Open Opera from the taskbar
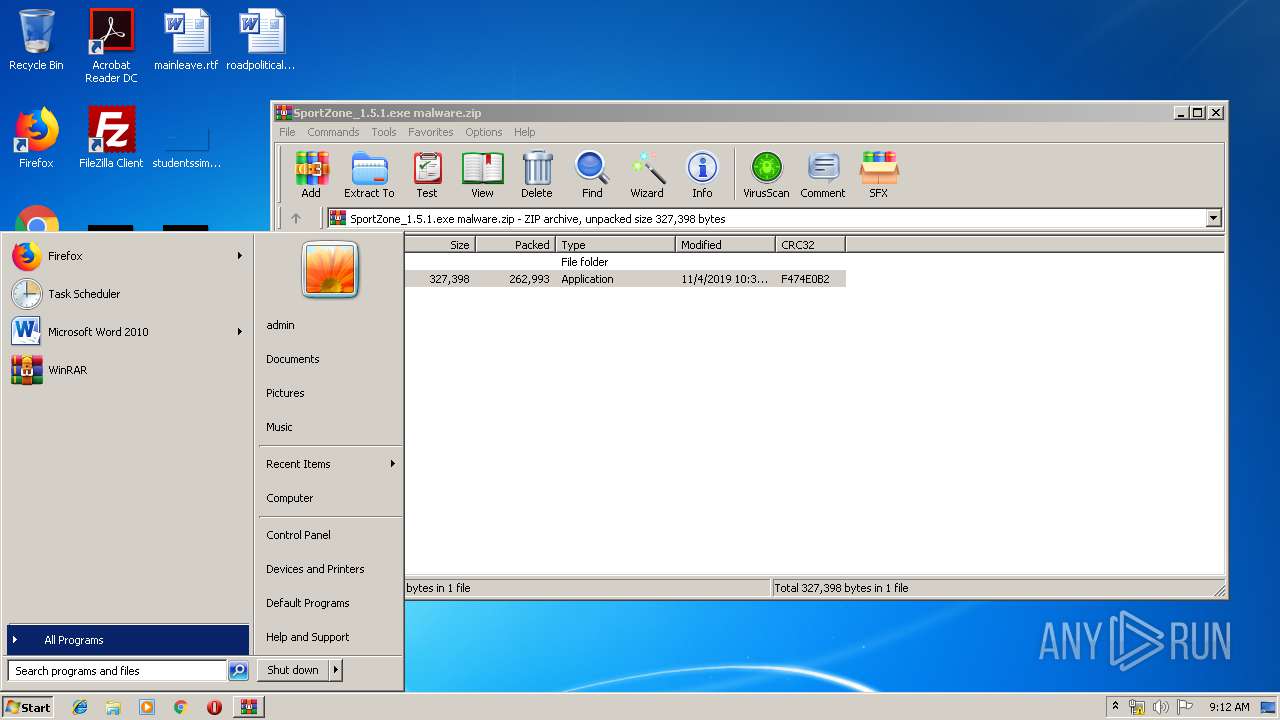 point(214,707)
